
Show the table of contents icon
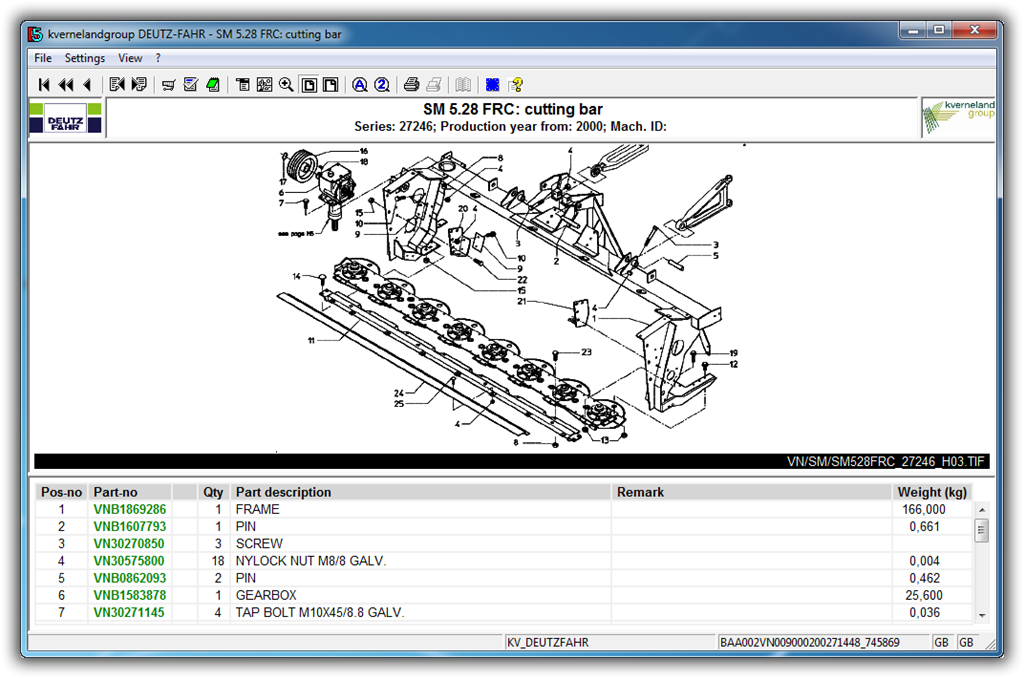click(x=242, y=84)
